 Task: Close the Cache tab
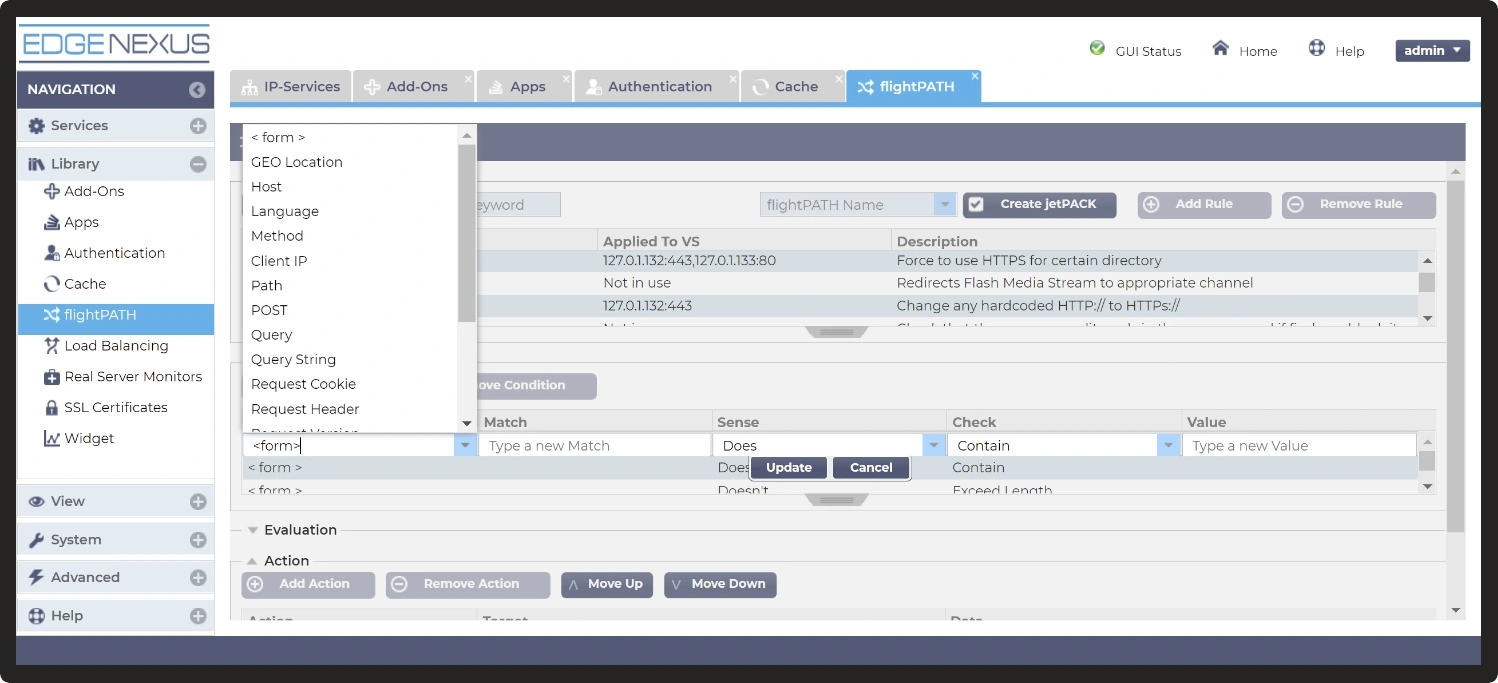tap(838, 78)
